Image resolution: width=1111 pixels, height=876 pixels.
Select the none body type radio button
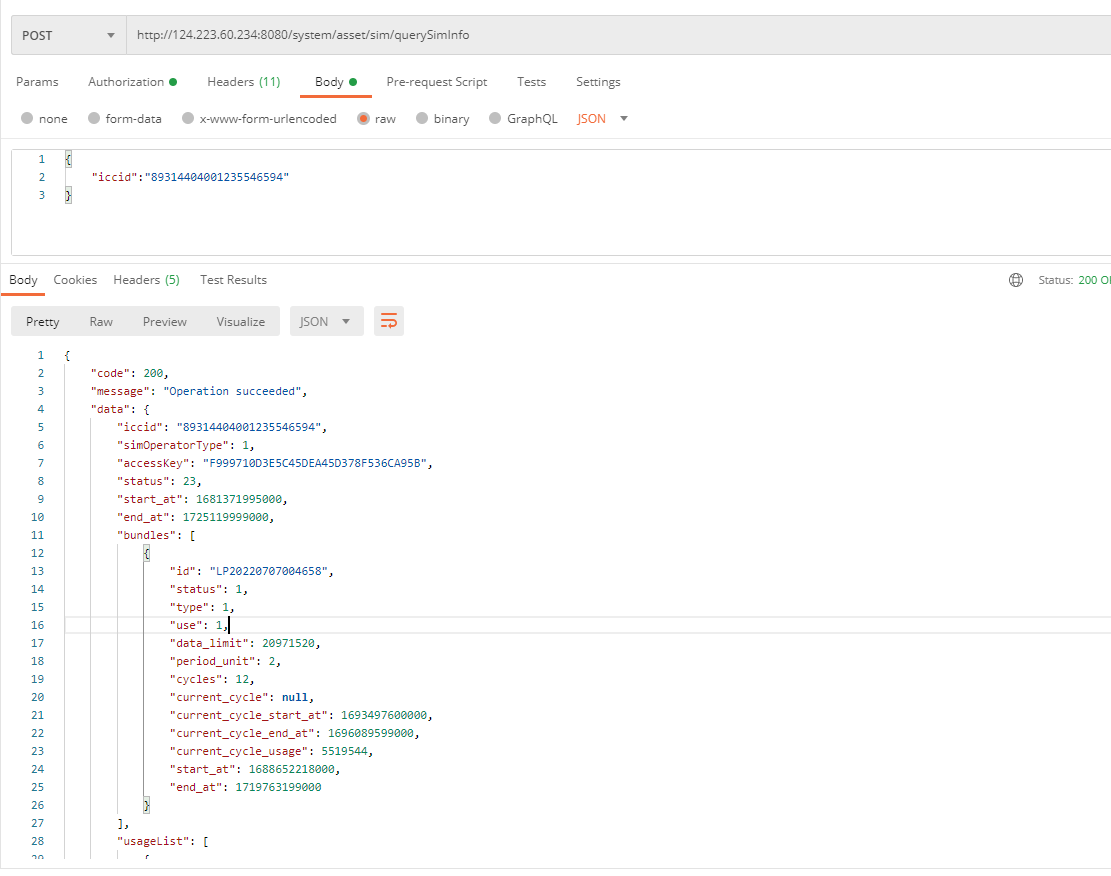click(x=27, y=118)
